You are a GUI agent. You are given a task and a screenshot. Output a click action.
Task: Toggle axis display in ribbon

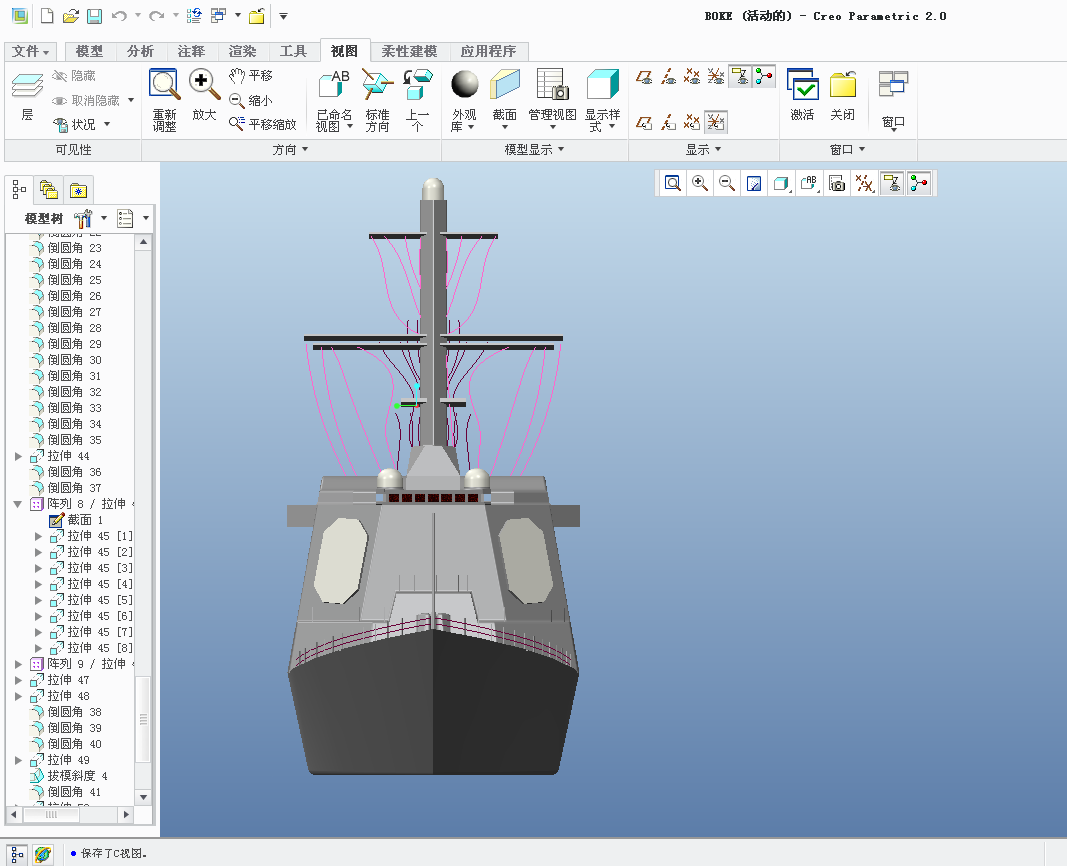[668, 76]
